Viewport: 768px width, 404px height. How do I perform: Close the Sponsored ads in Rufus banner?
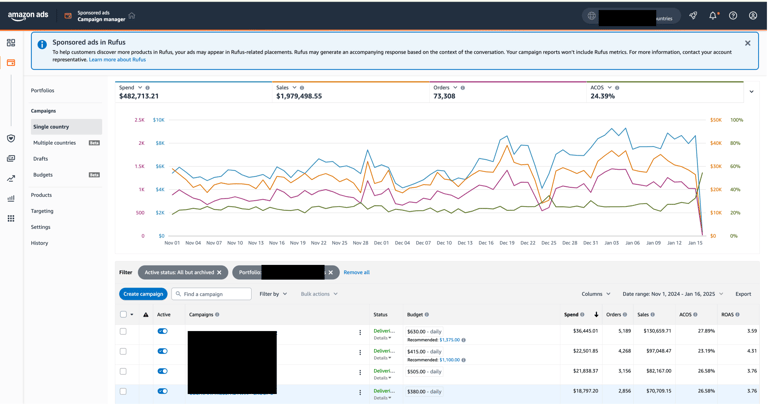click(x=747, y=43)
